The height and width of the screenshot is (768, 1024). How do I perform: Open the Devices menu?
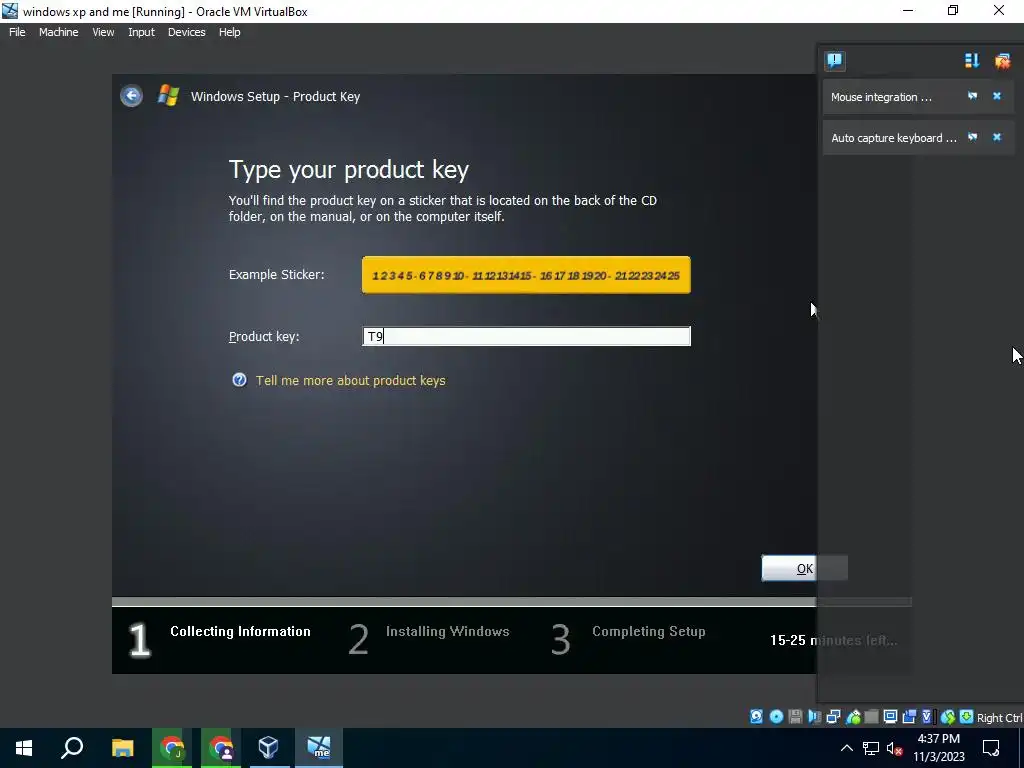(x=186, y=32)
